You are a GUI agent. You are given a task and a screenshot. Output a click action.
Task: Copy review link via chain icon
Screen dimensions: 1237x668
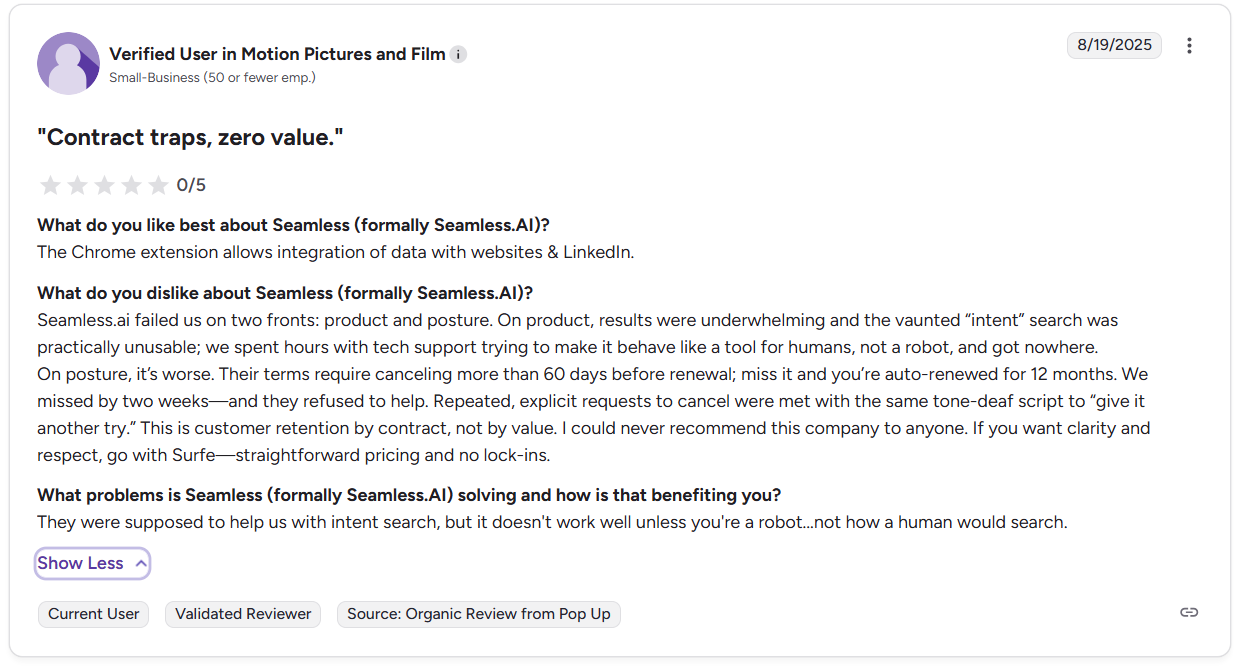1189,612
